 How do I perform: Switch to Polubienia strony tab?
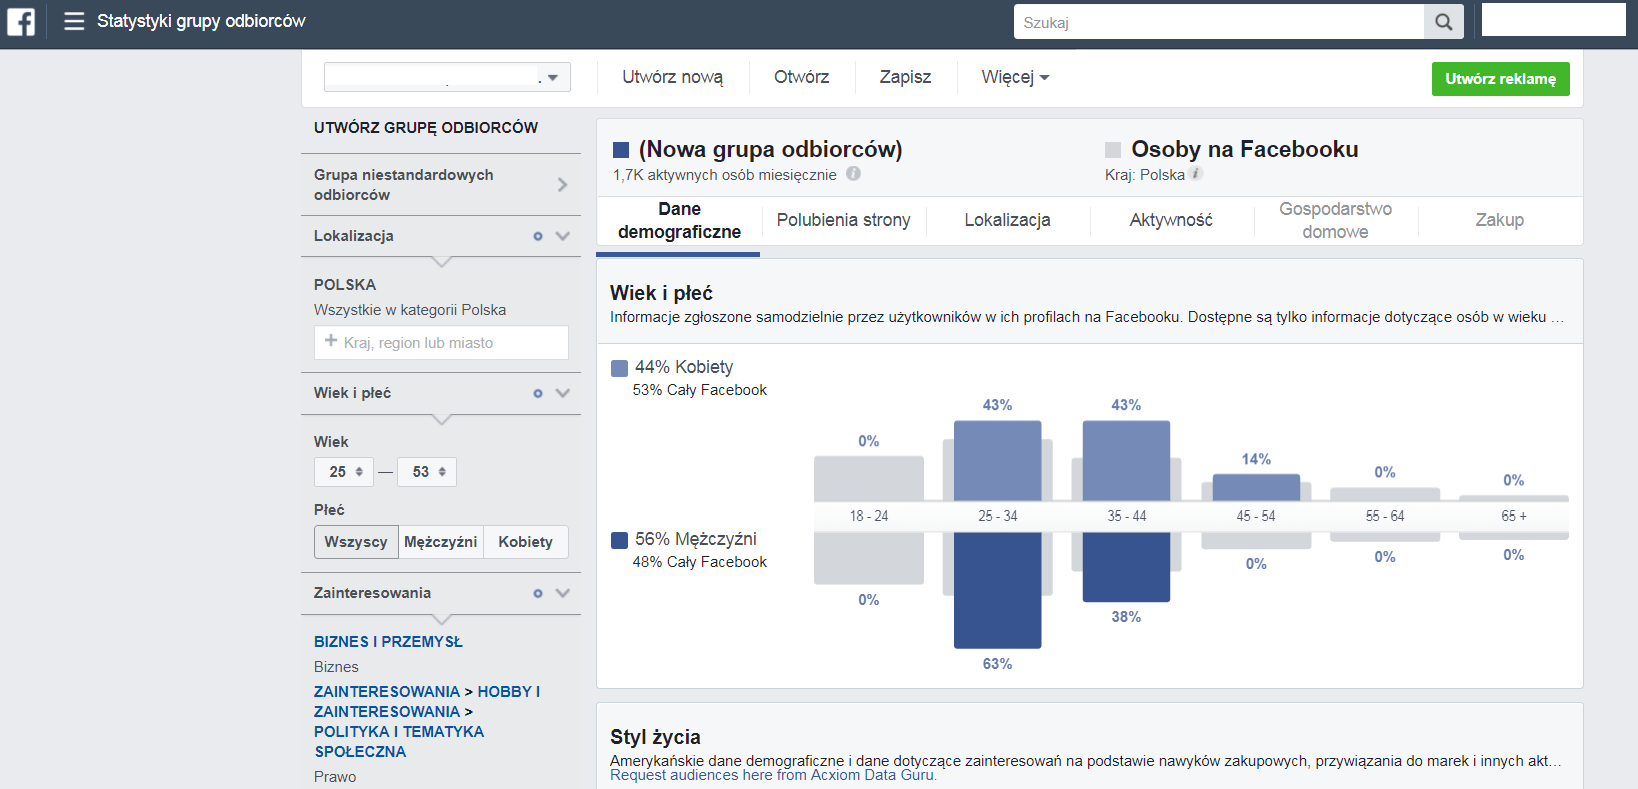843,220
